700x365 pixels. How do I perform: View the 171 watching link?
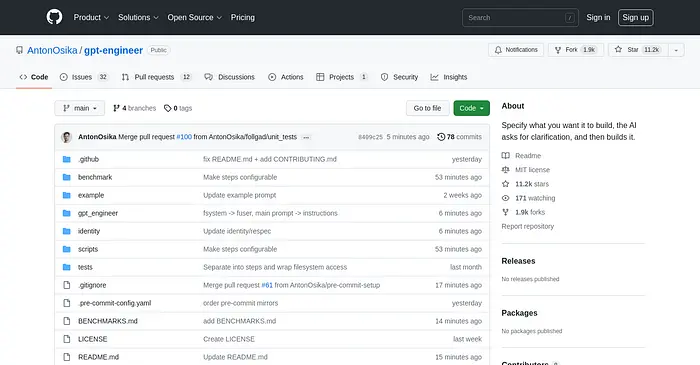(x=529, y=198)
